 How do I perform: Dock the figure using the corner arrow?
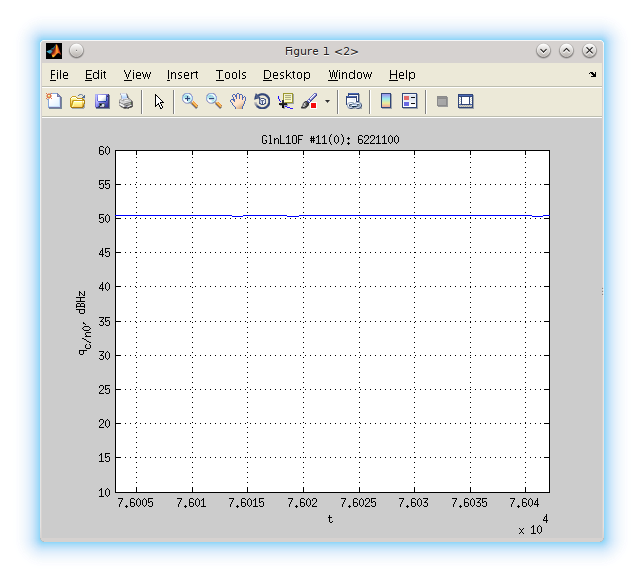(592, 74)
